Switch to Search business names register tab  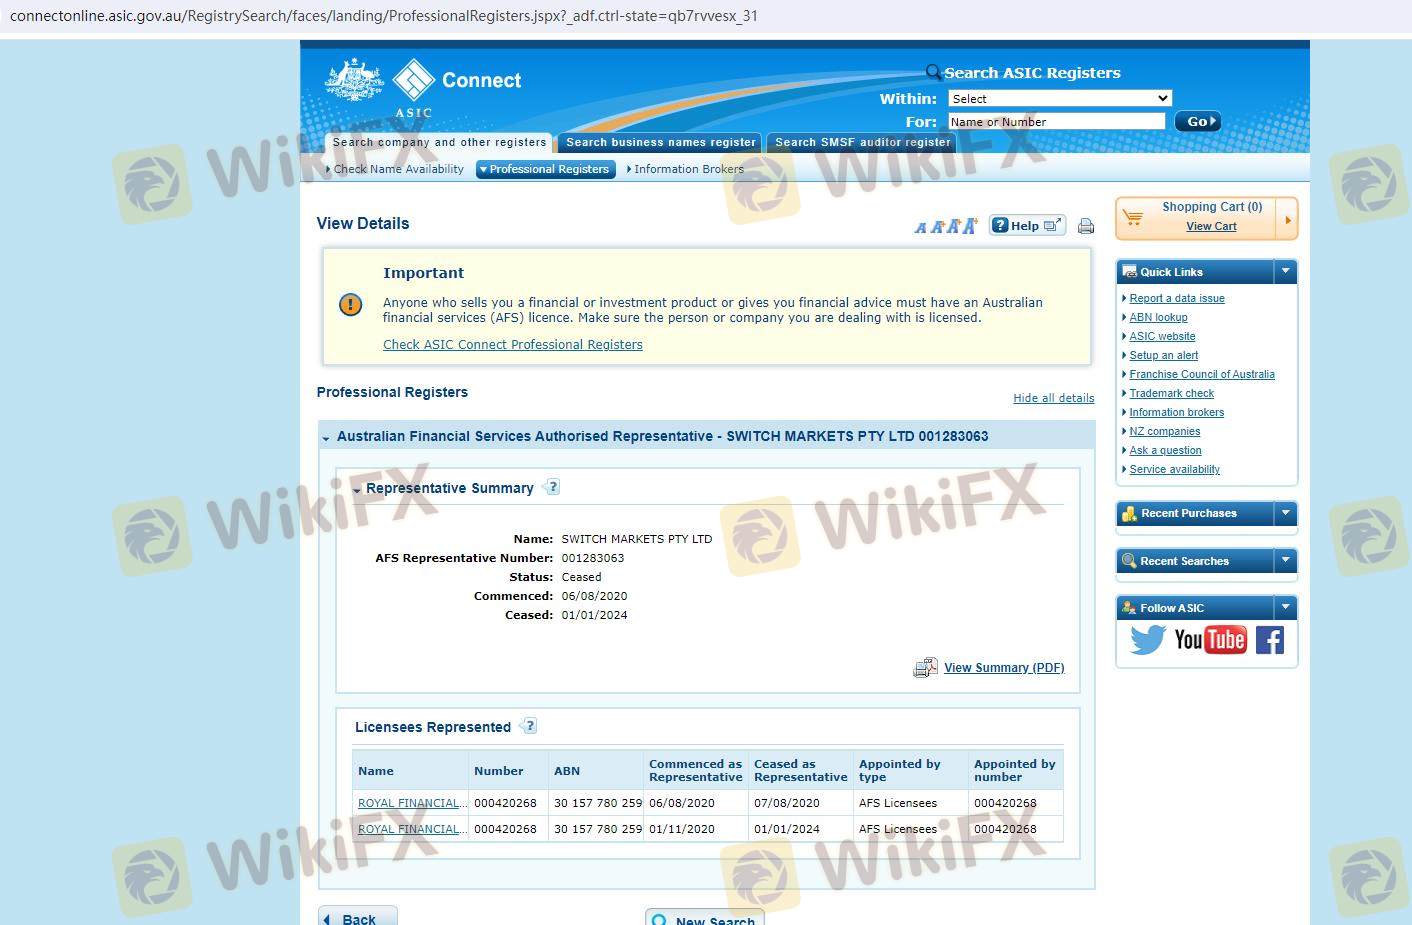click(660, 143)
